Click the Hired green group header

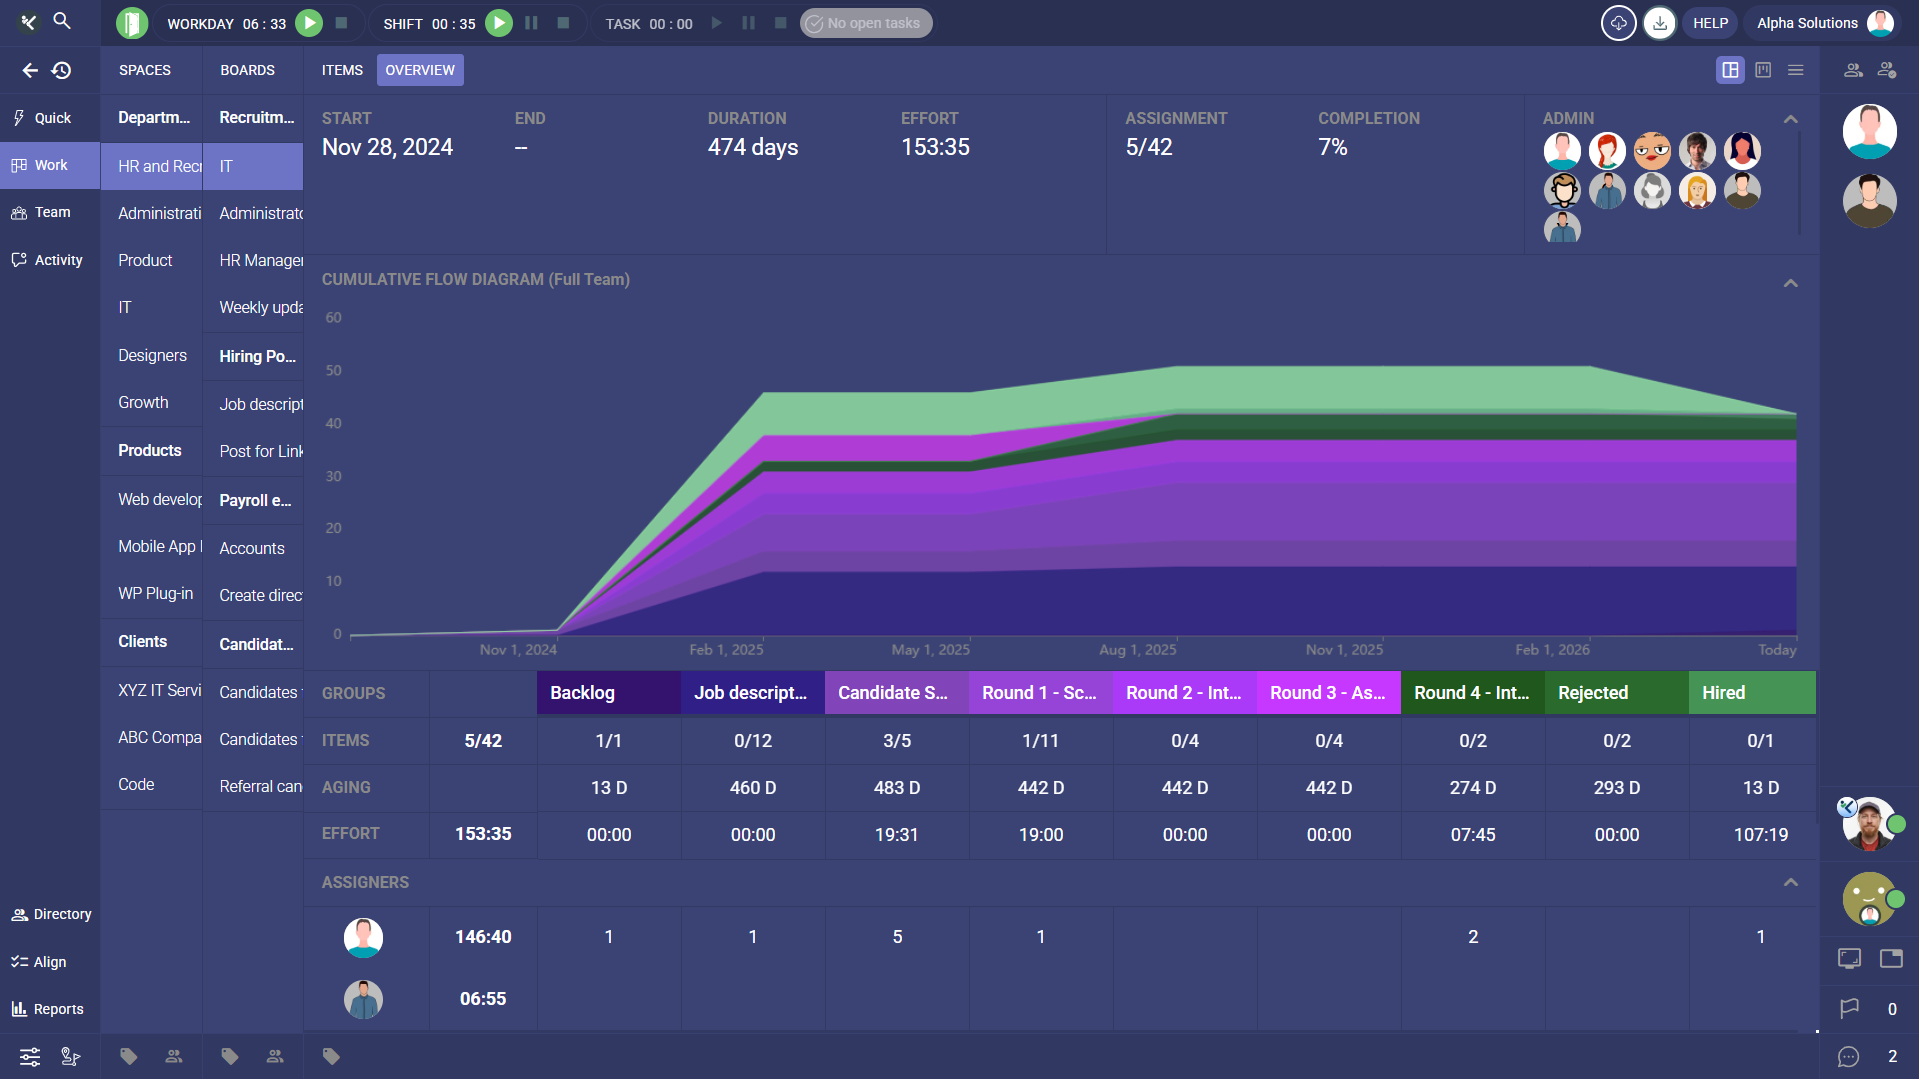[1752, 693]
